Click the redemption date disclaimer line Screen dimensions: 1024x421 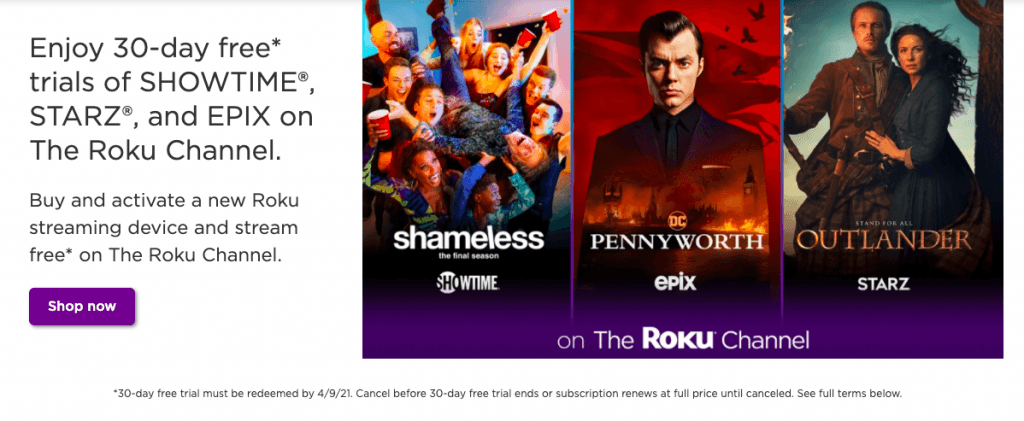(x=507, y=394)
